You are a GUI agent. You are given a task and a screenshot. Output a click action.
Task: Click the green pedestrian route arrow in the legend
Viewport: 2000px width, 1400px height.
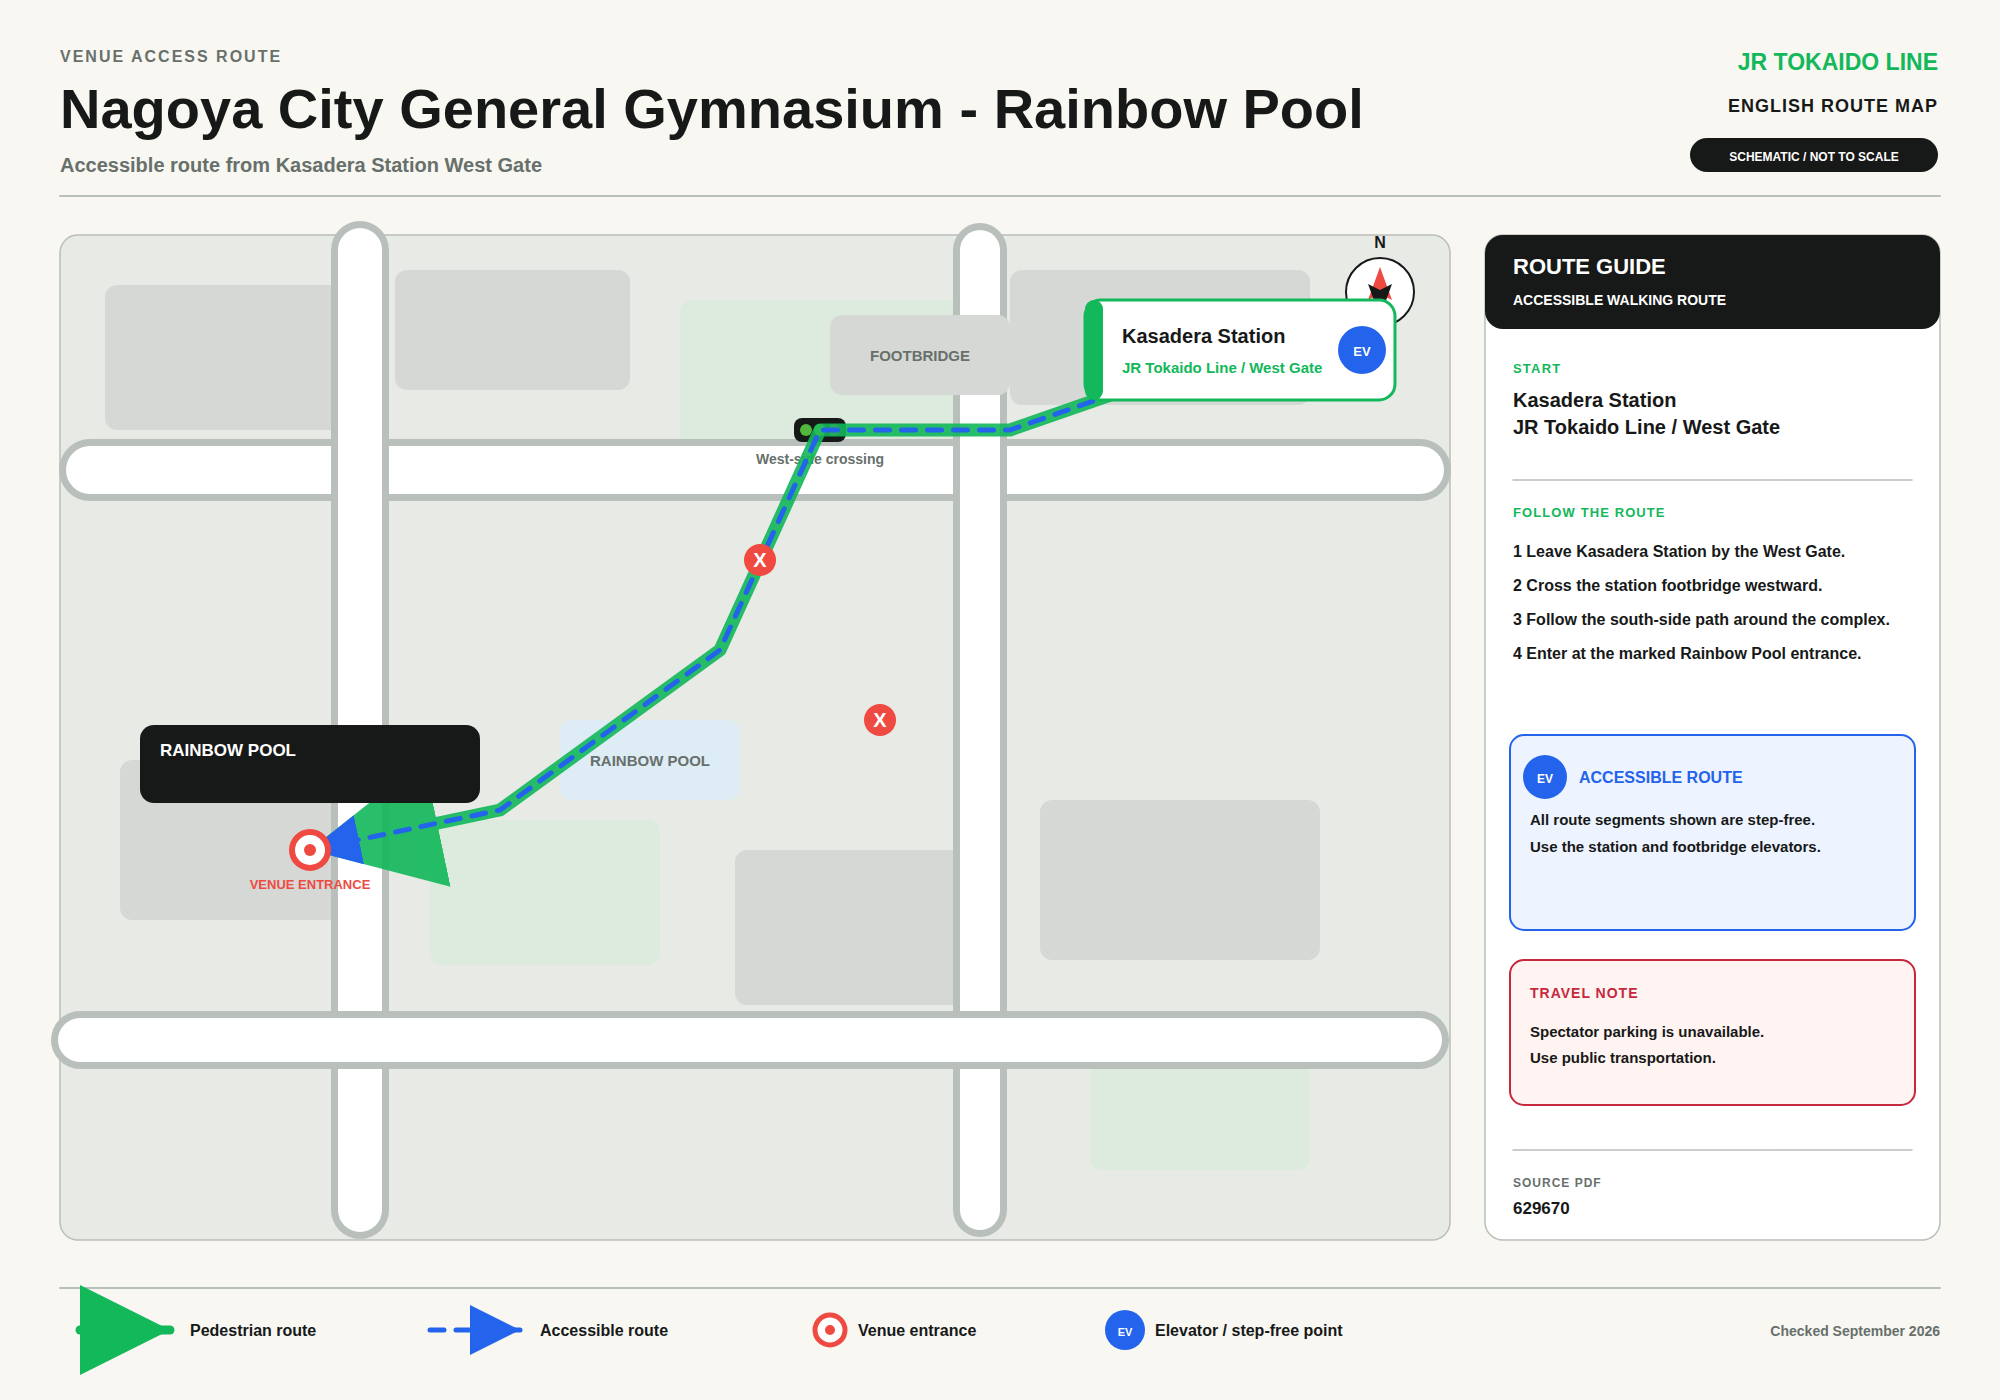click(126, 1330)
